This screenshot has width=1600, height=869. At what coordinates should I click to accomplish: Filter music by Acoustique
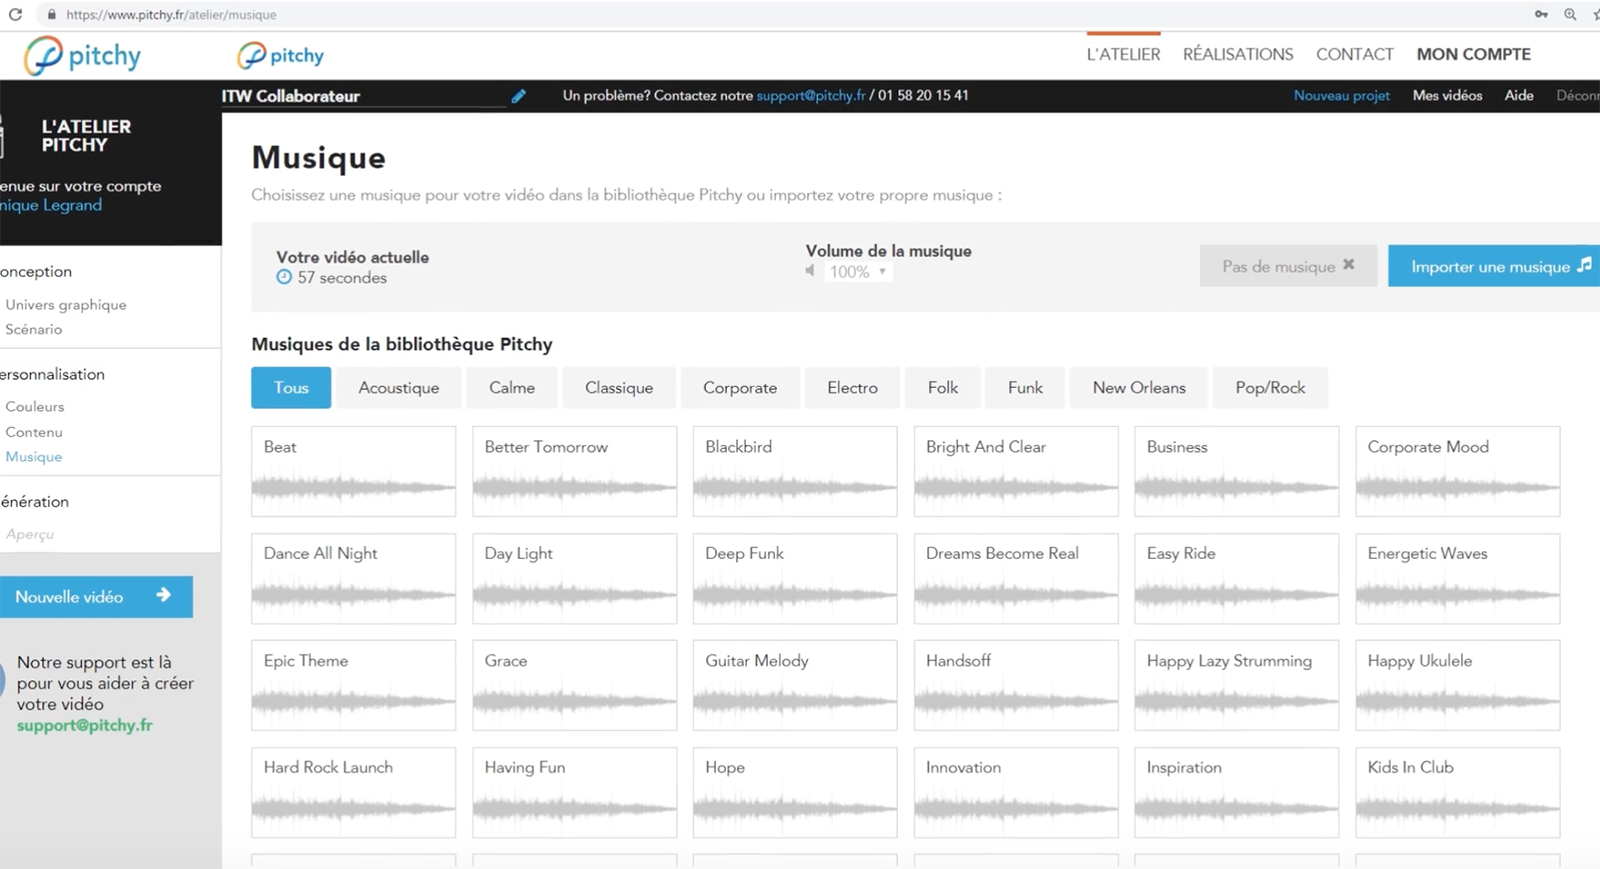[x=398, y=388]
